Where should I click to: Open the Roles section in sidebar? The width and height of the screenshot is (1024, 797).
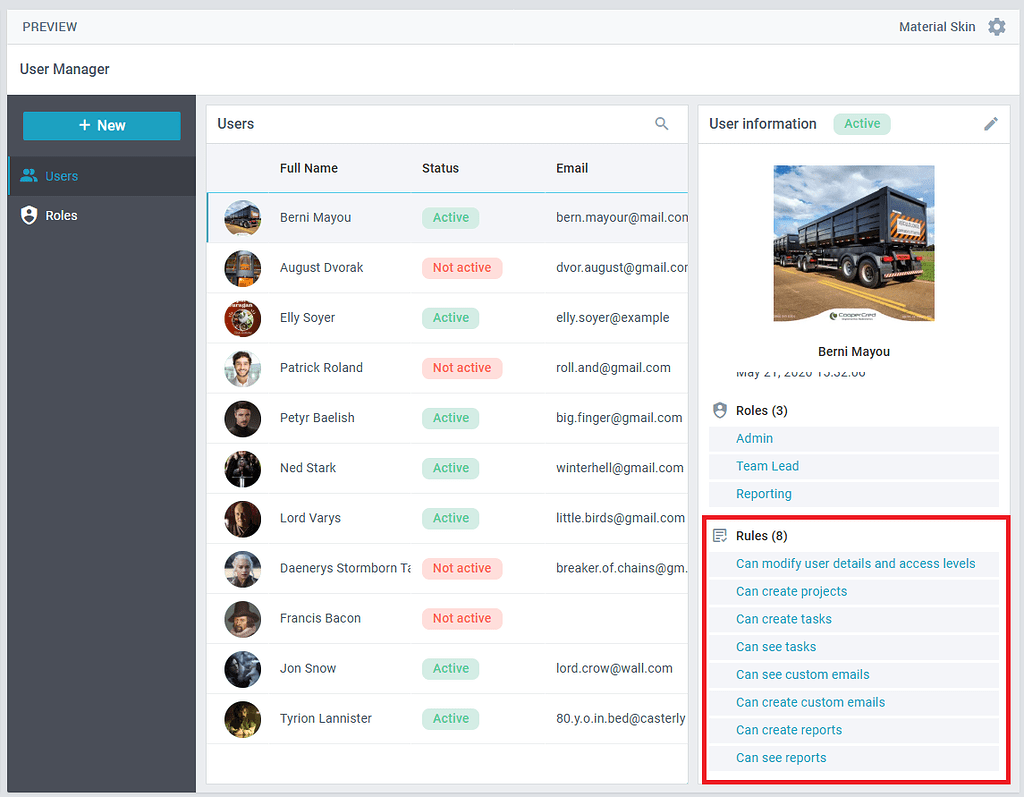coord(102,215)
